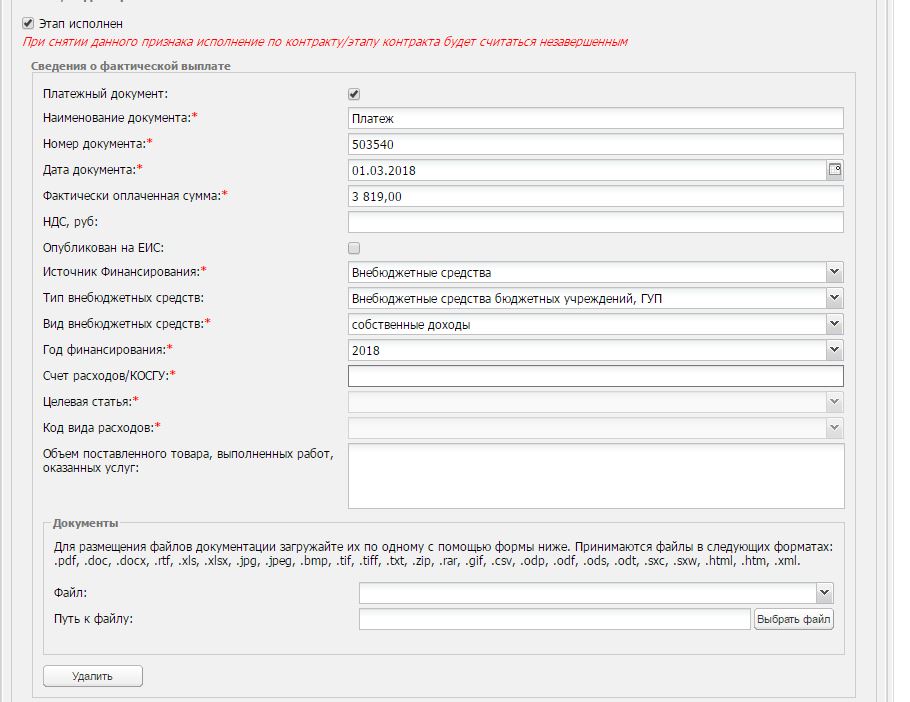Click 'Наименование документа' input field

click(x=595, y=119)
